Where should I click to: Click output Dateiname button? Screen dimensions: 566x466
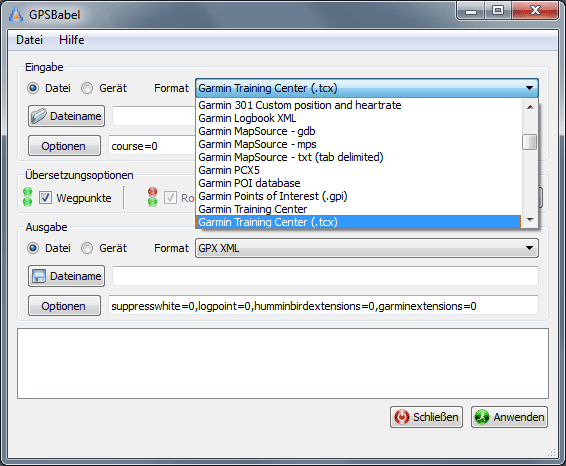[66, 276]
